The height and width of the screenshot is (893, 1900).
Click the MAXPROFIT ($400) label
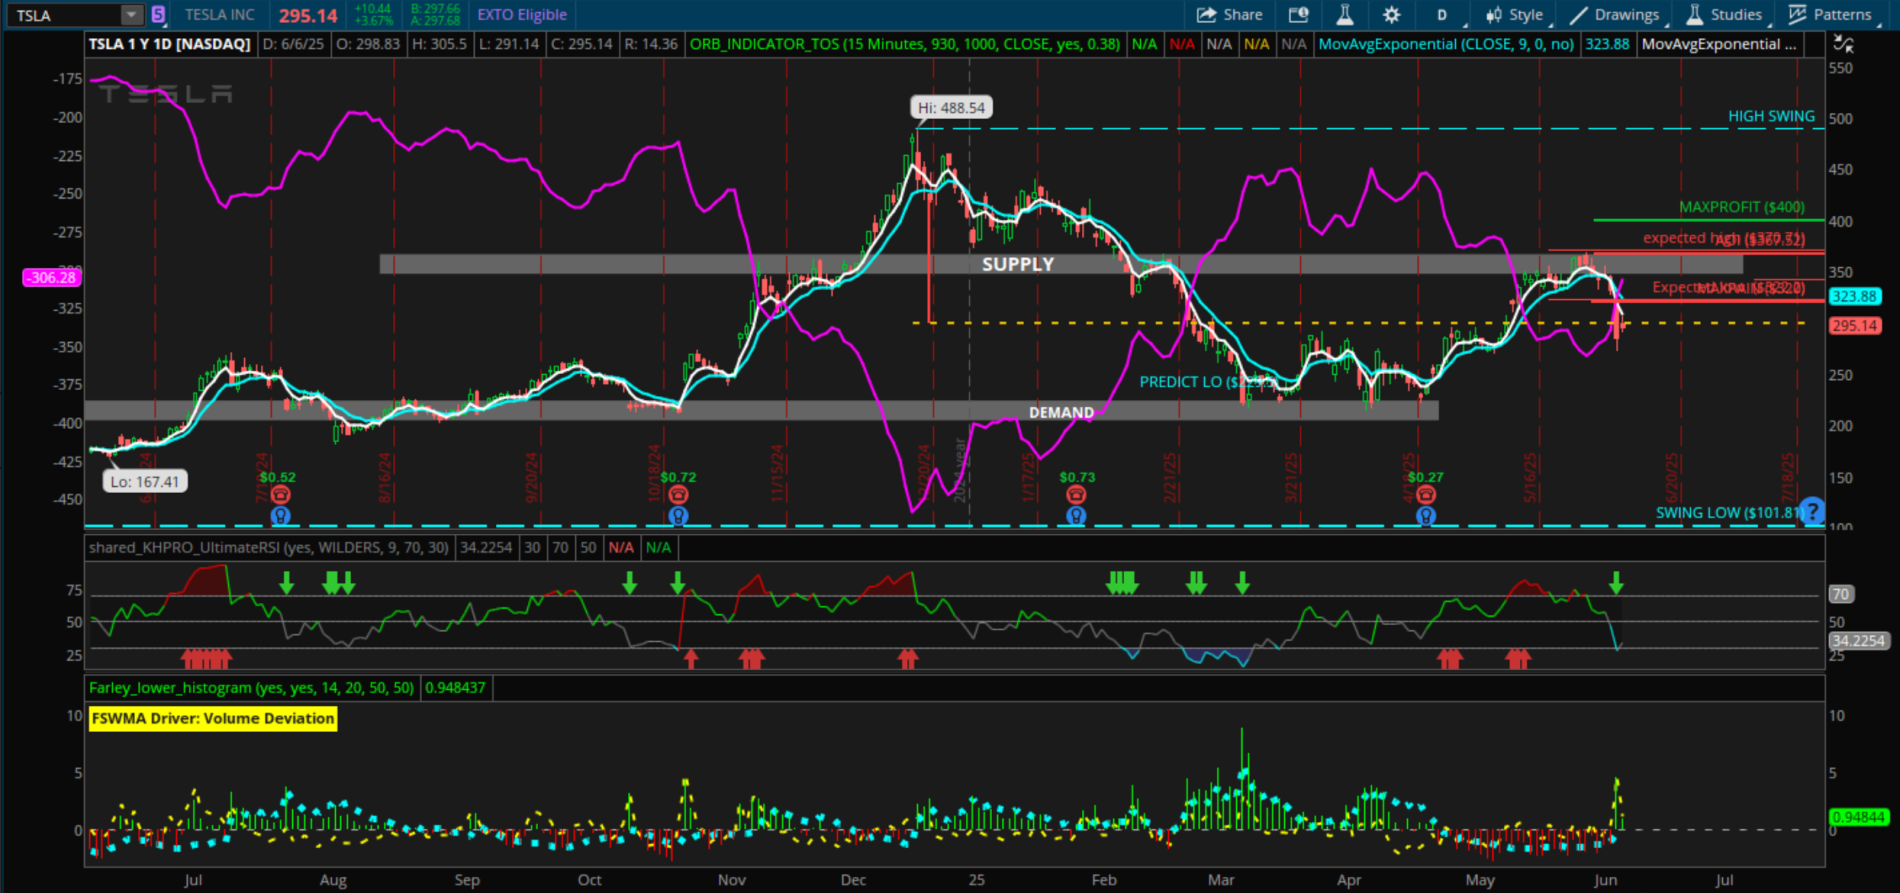1742,207
